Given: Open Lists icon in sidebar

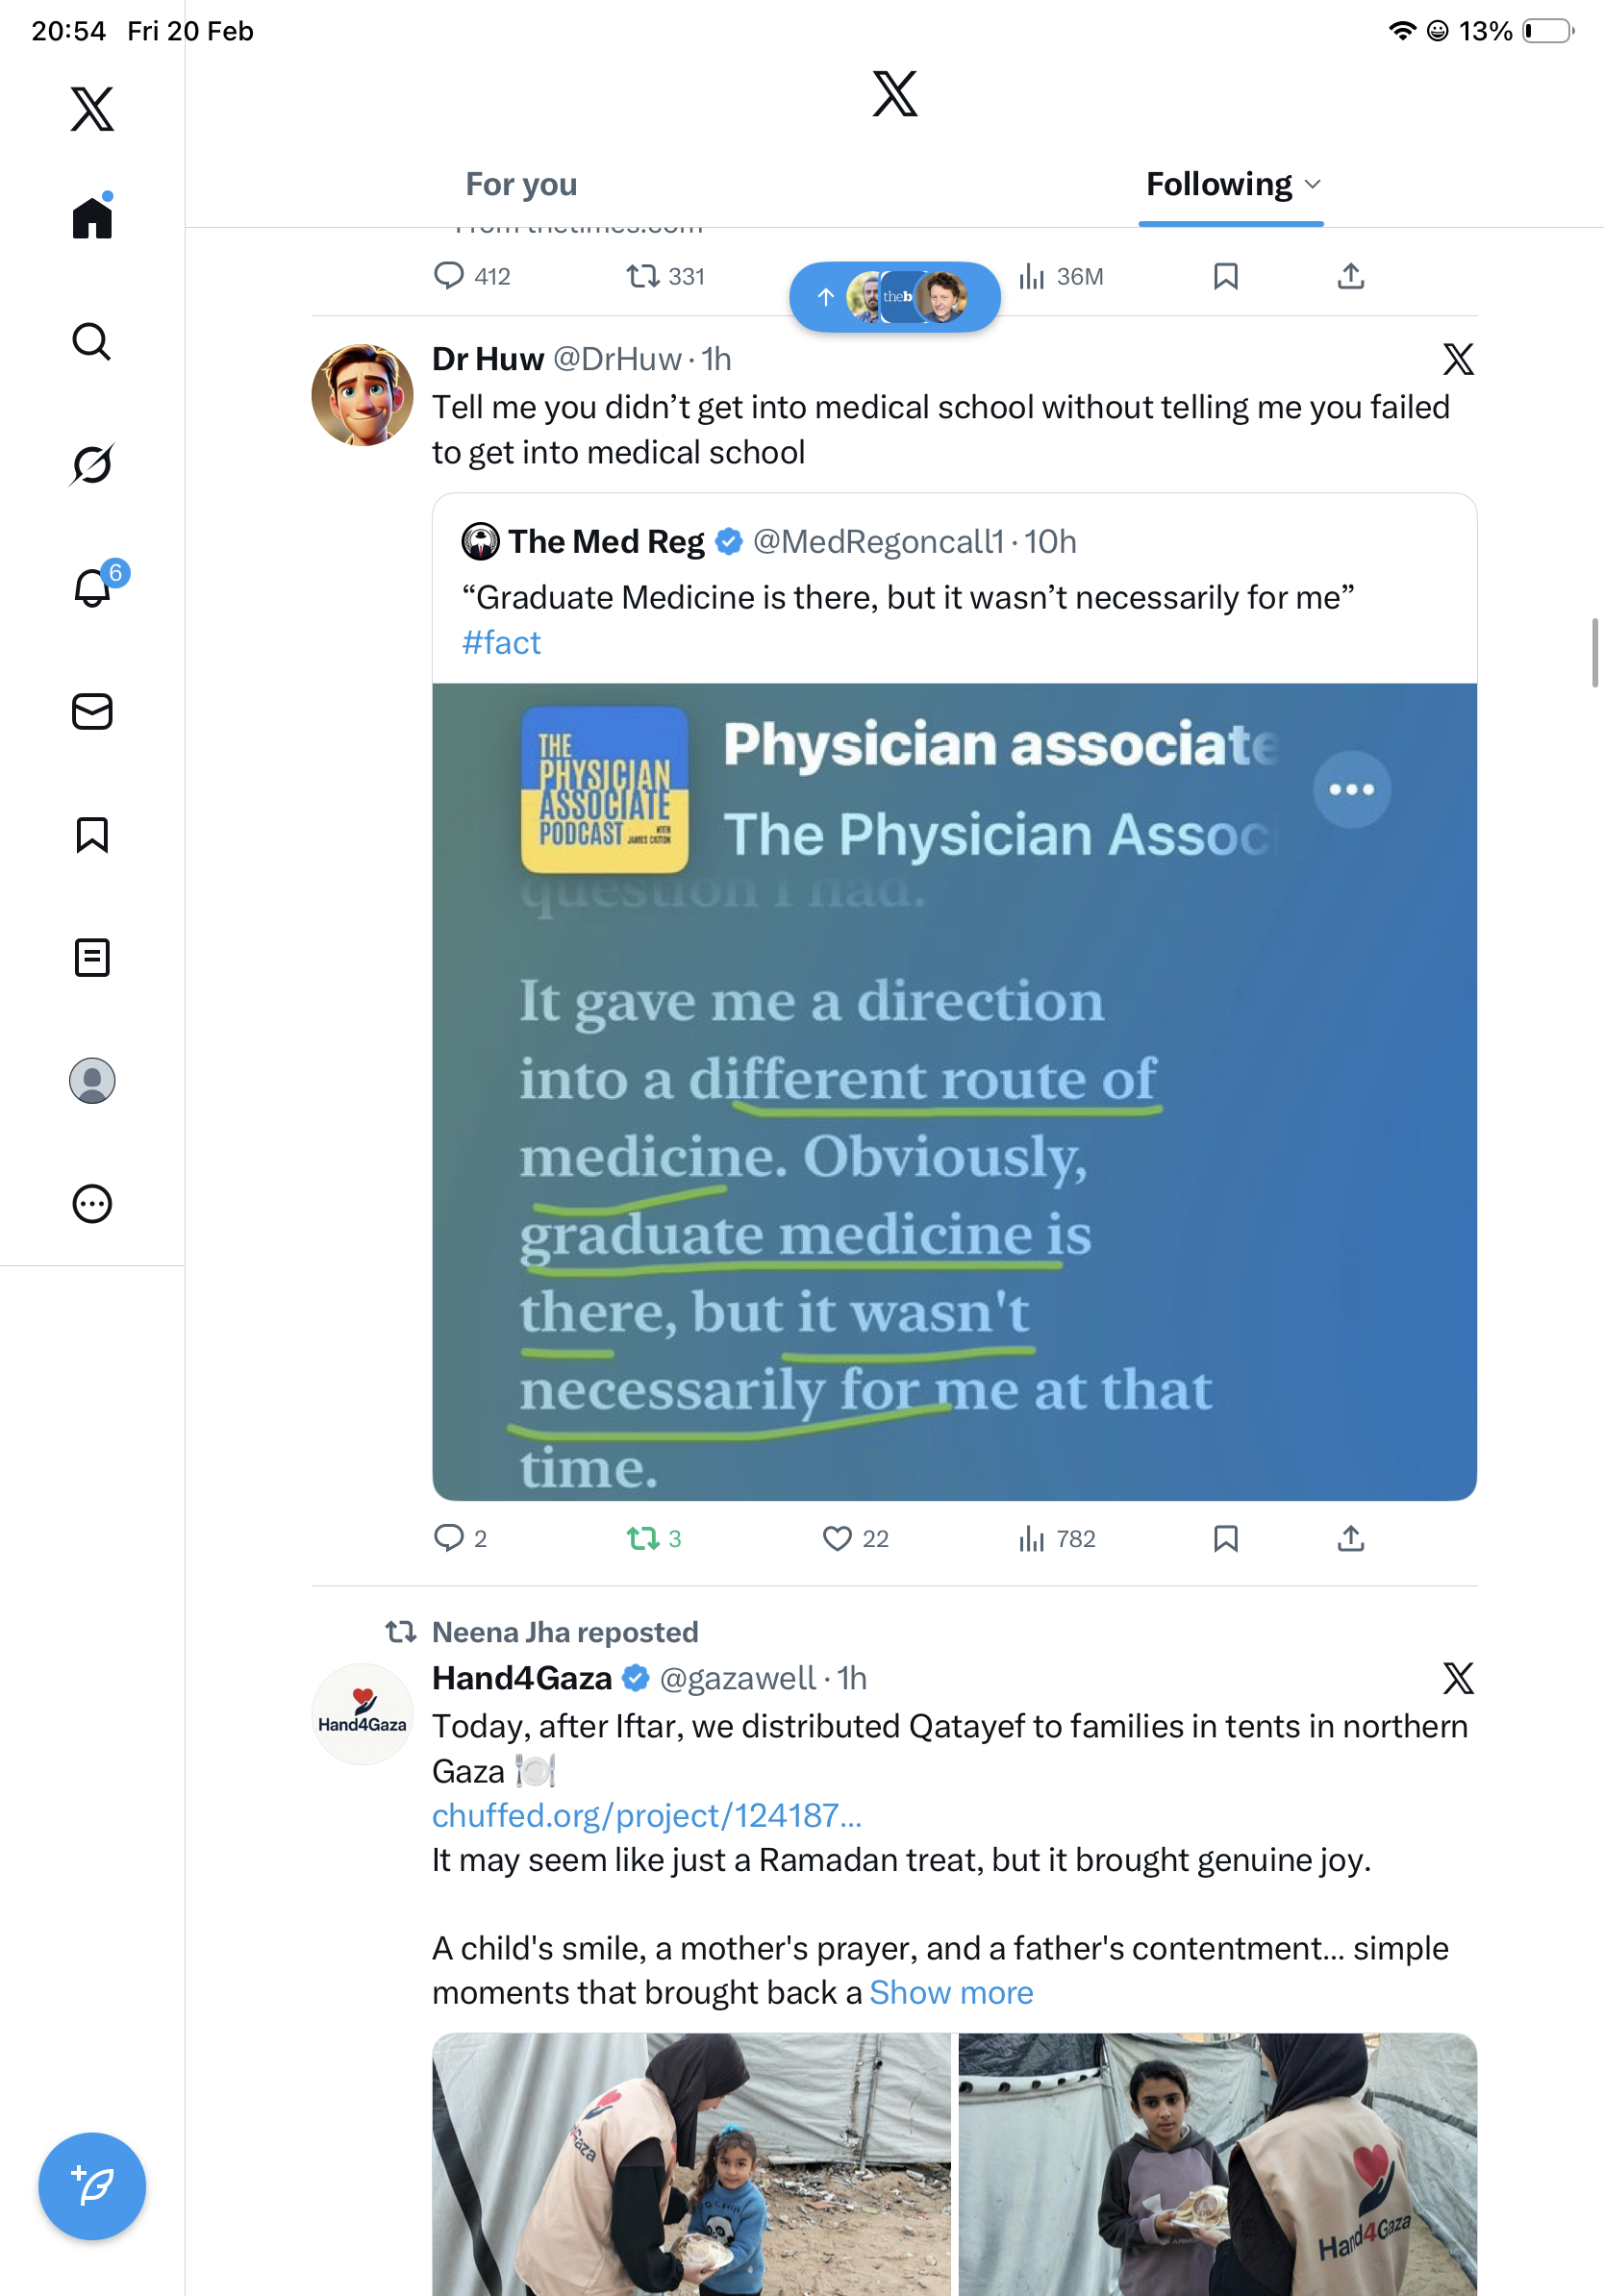Looking at the screenshot, I should click(92, 958).
